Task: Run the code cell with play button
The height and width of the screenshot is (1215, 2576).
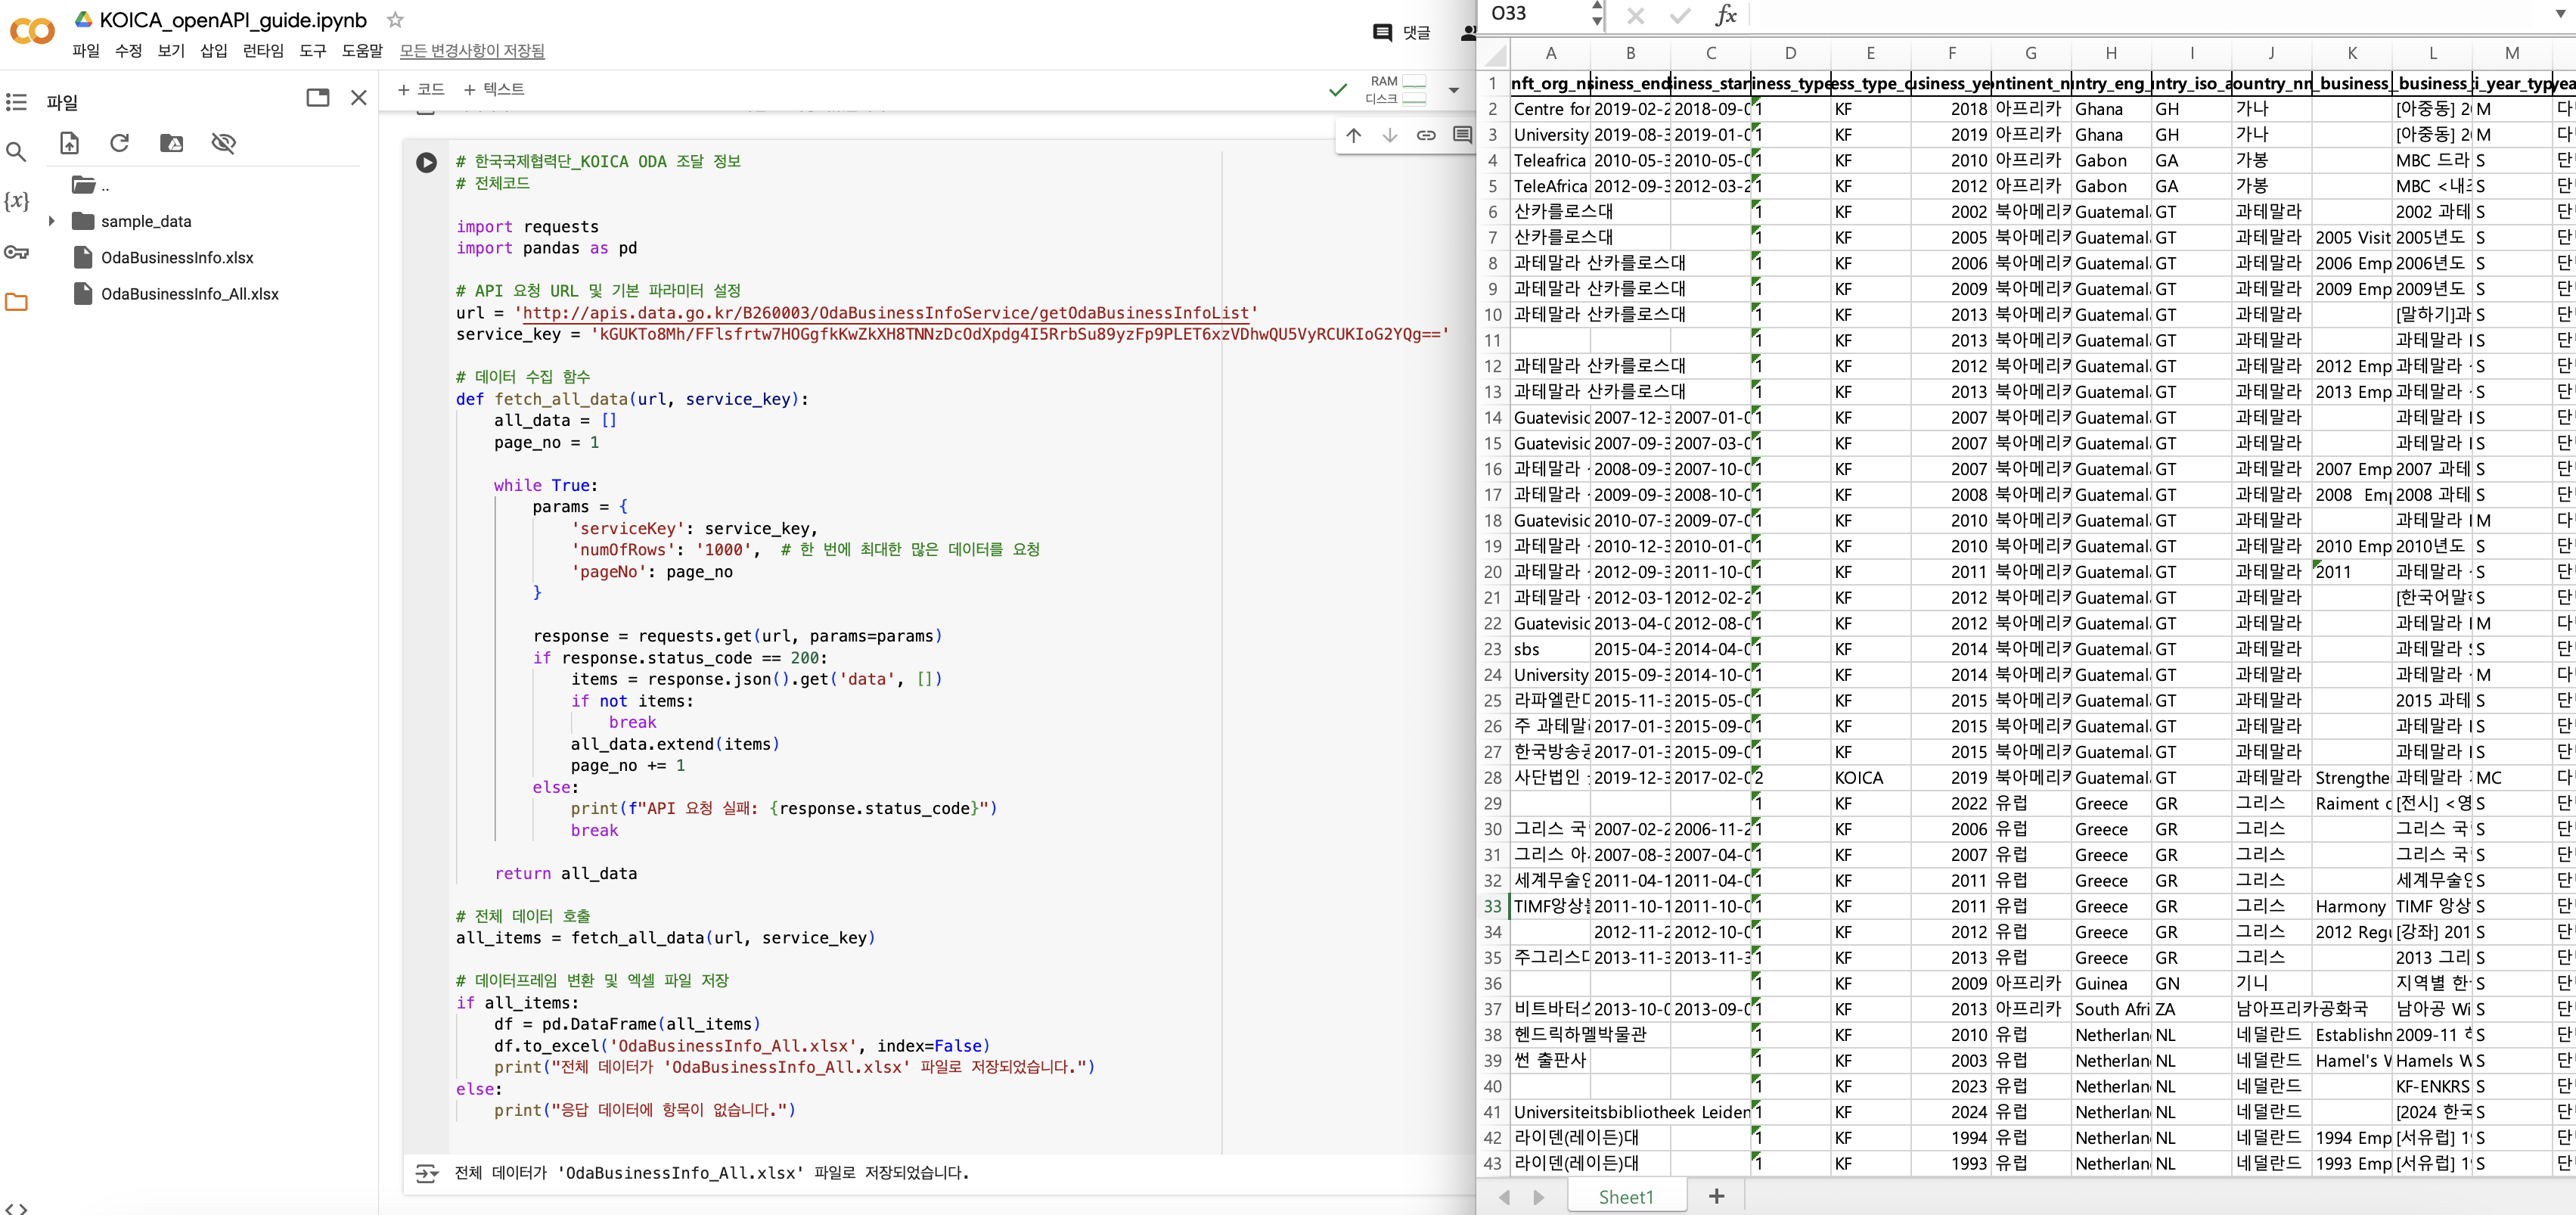Action: 426,162
